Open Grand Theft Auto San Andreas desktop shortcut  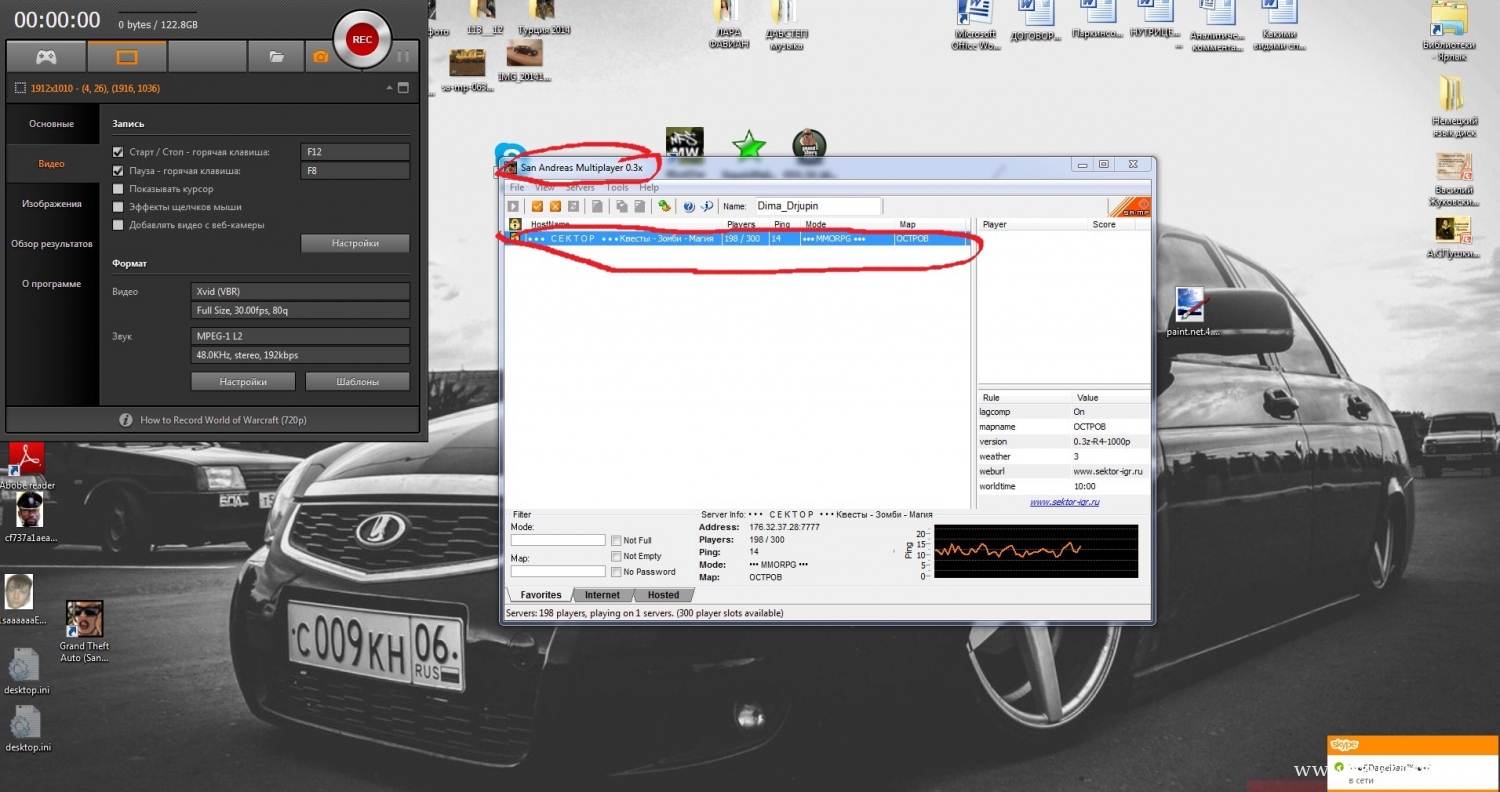click(84, 631)
